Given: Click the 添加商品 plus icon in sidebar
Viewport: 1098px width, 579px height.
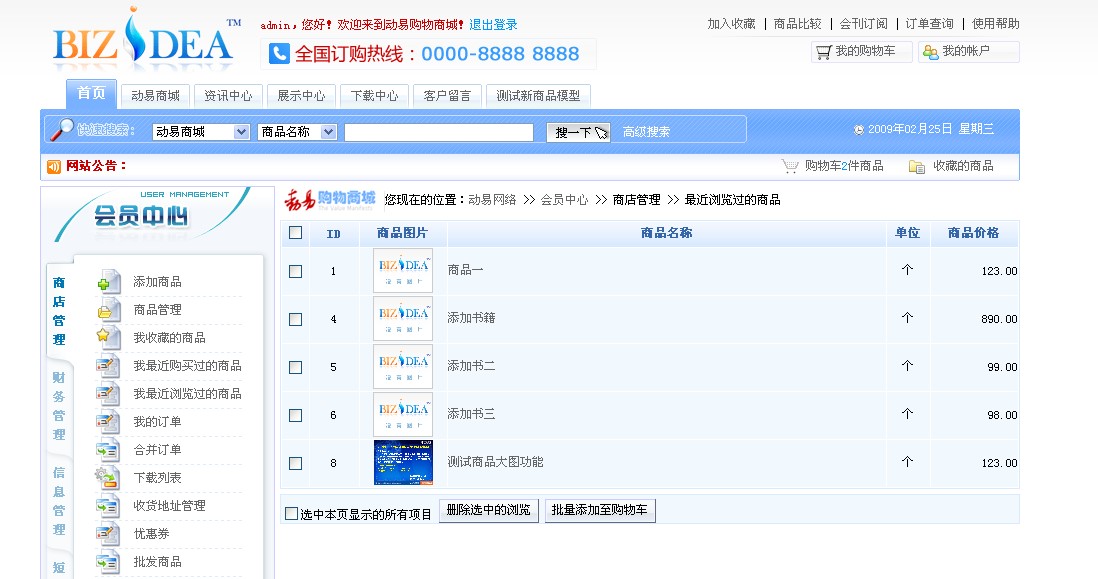Looking at the screenshot, I should [108, 283].
